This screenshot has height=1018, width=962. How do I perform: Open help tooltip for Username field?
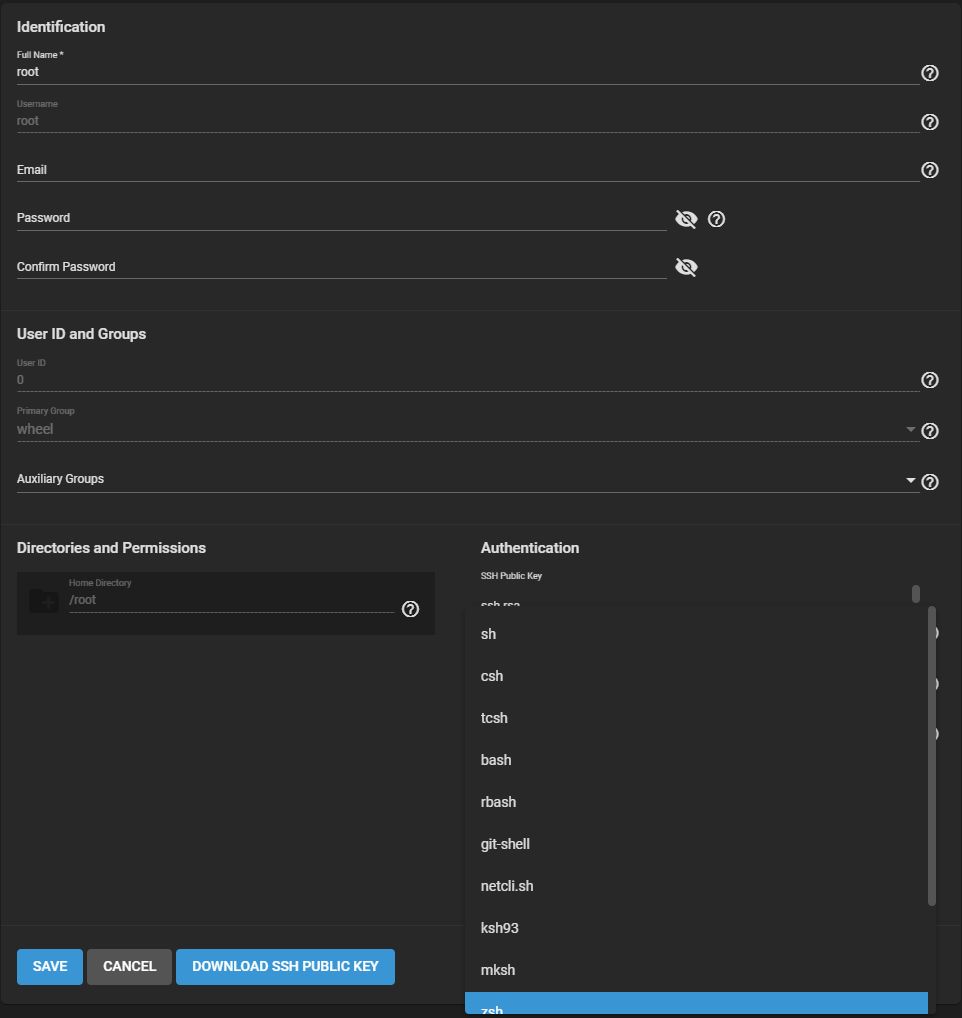tap(929, 122)
